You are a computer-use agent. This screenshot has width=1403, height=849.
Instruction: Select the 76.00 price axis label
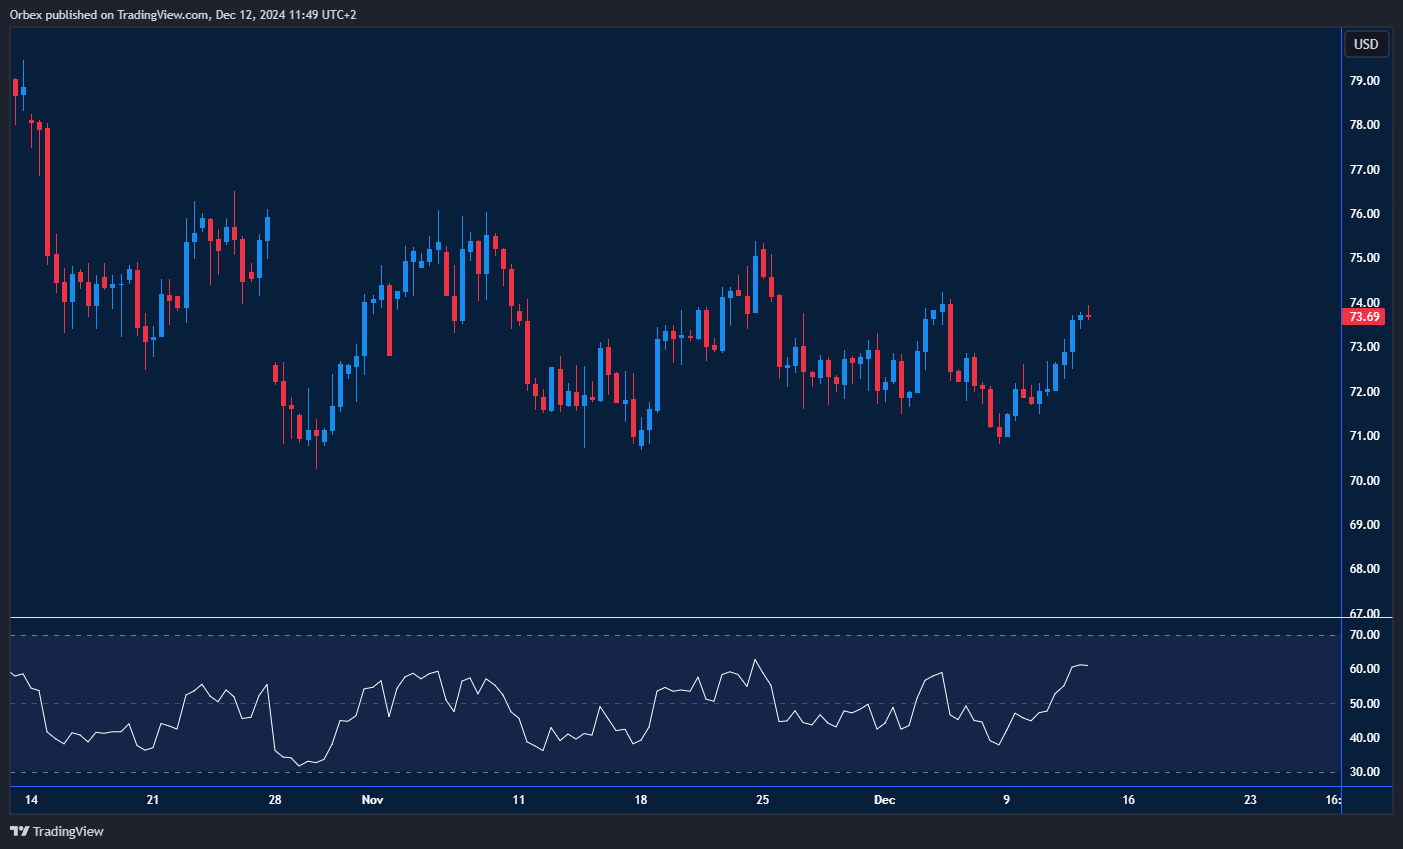1364,214
